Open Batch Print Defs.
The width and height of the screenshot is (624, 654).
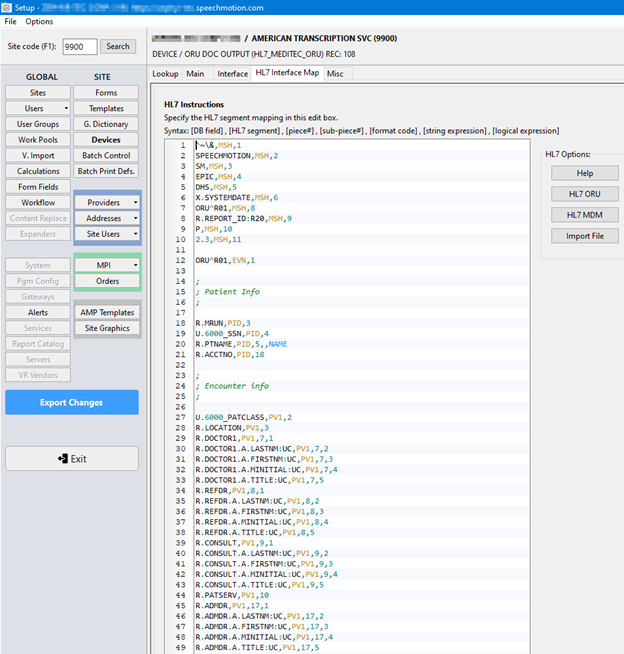click(106, 171)
